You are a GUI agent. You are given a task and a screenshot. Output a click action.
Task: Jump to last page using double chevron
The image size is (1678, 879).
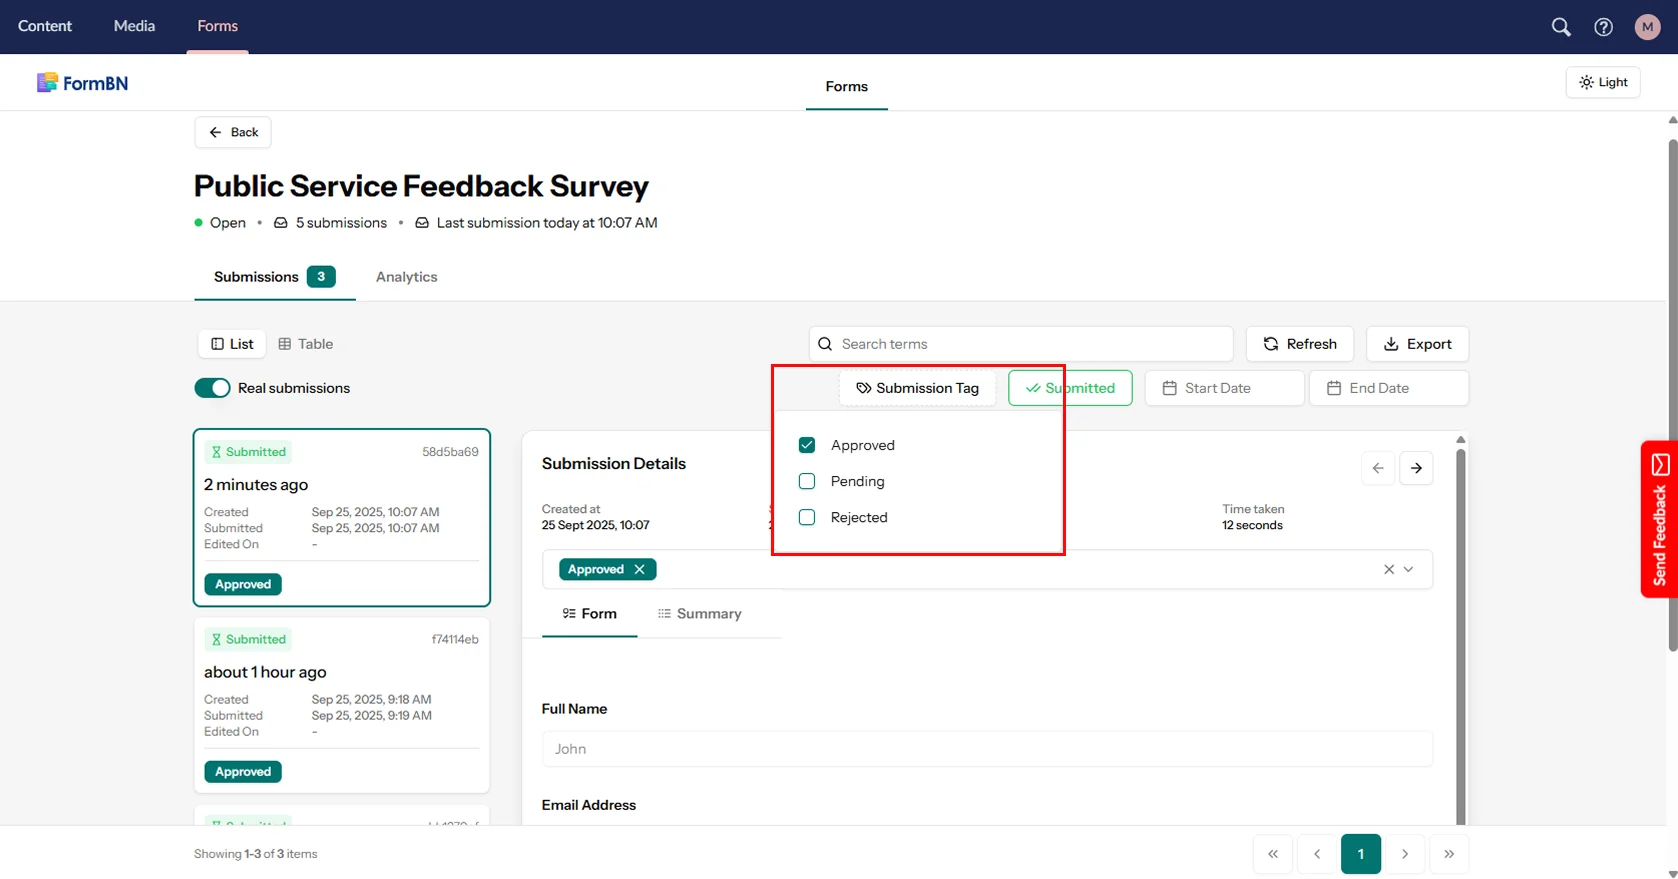1449,854
